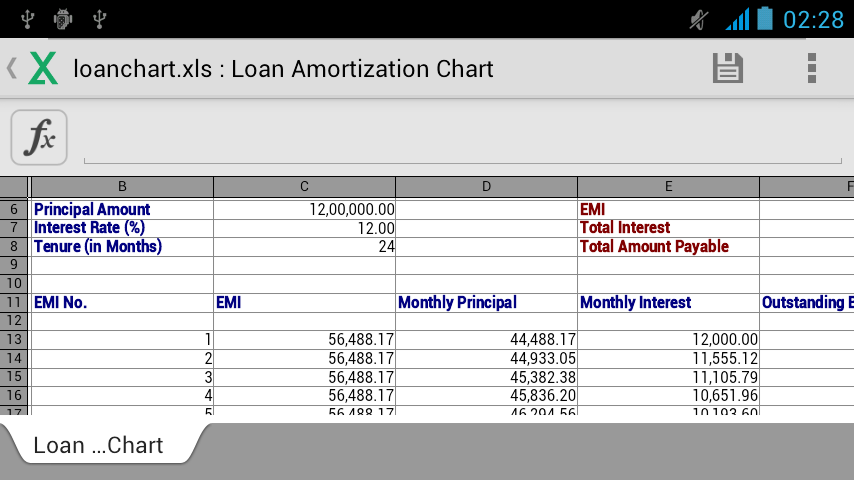Select the red EMI label cell

[x=668, y=209]
